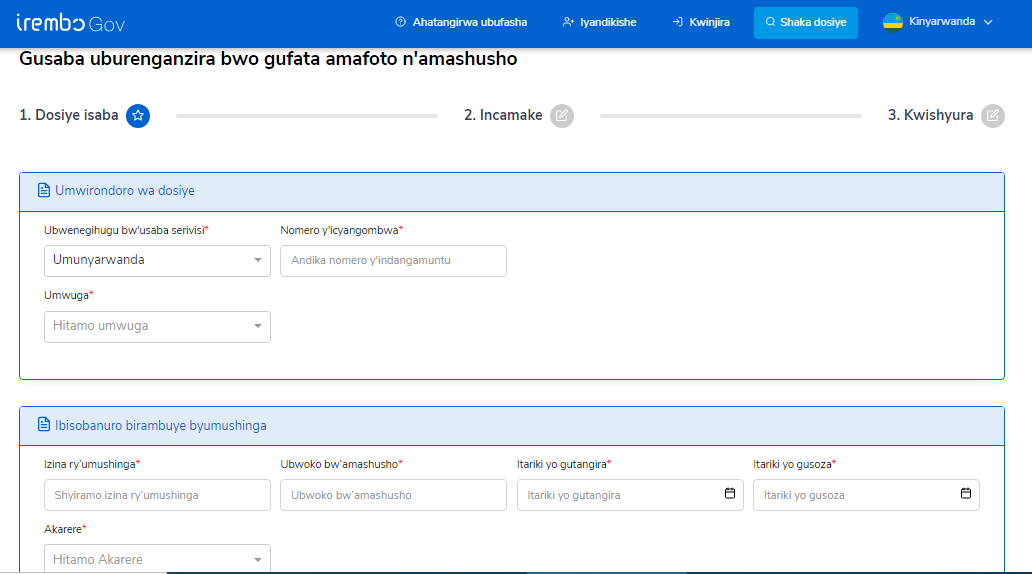Open the Hitamo umwuga dropdown
Screen dimensions: 1032x574
pos(157,326)
